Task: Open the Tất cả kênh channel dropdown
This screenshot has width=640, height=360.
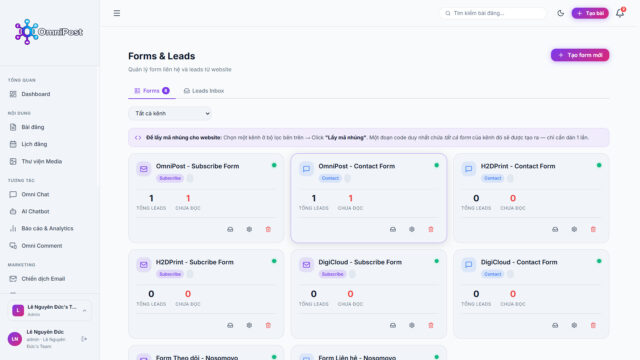Action: tap(170, 113)
